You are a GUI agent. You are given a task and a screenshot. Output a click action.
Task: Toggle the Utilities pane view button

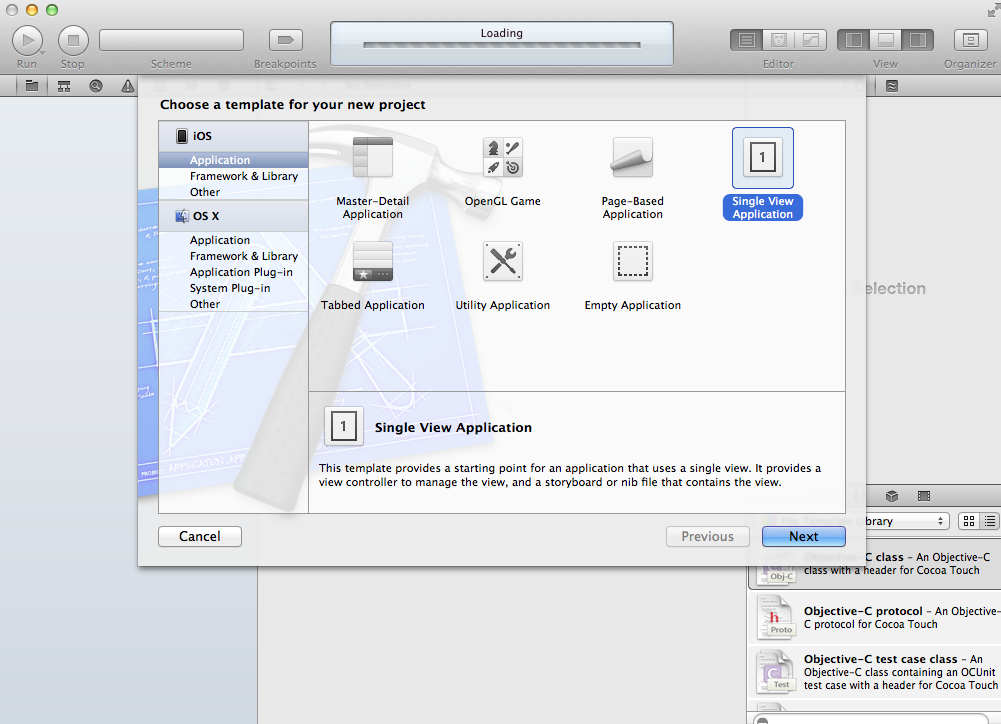918,40
